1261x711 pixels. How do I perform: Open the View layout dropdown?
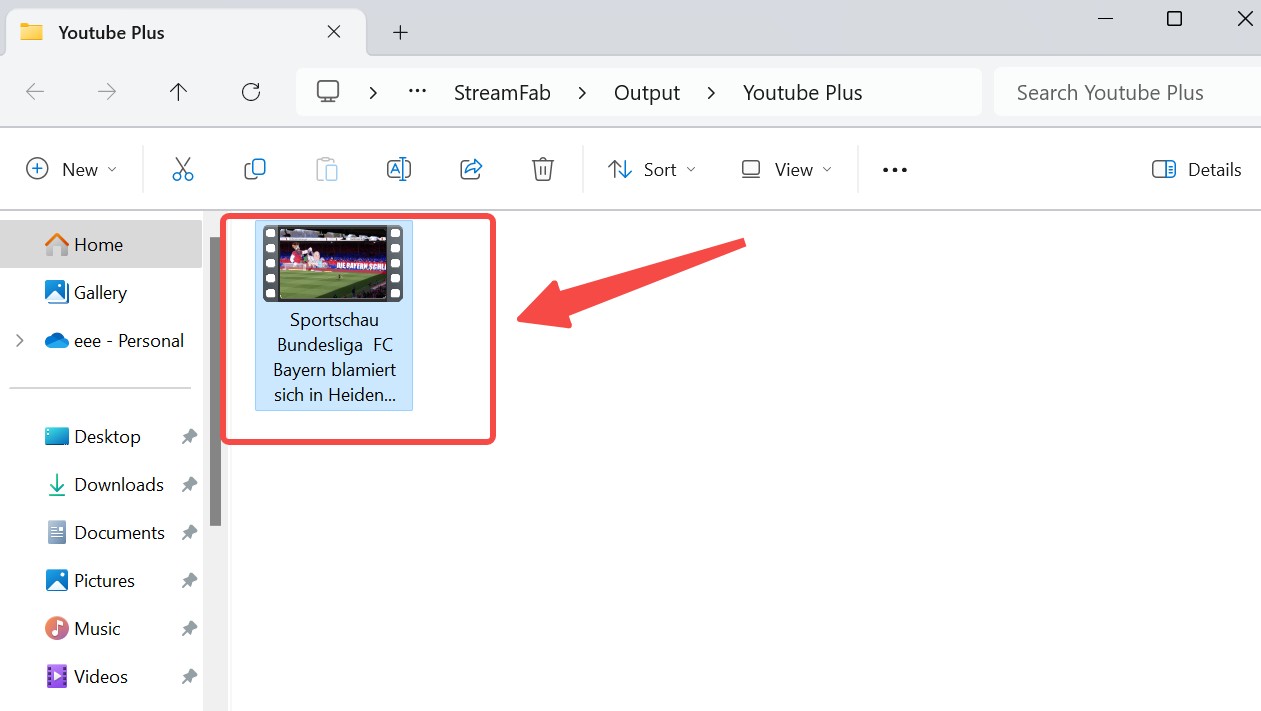[x=787, y=169]
